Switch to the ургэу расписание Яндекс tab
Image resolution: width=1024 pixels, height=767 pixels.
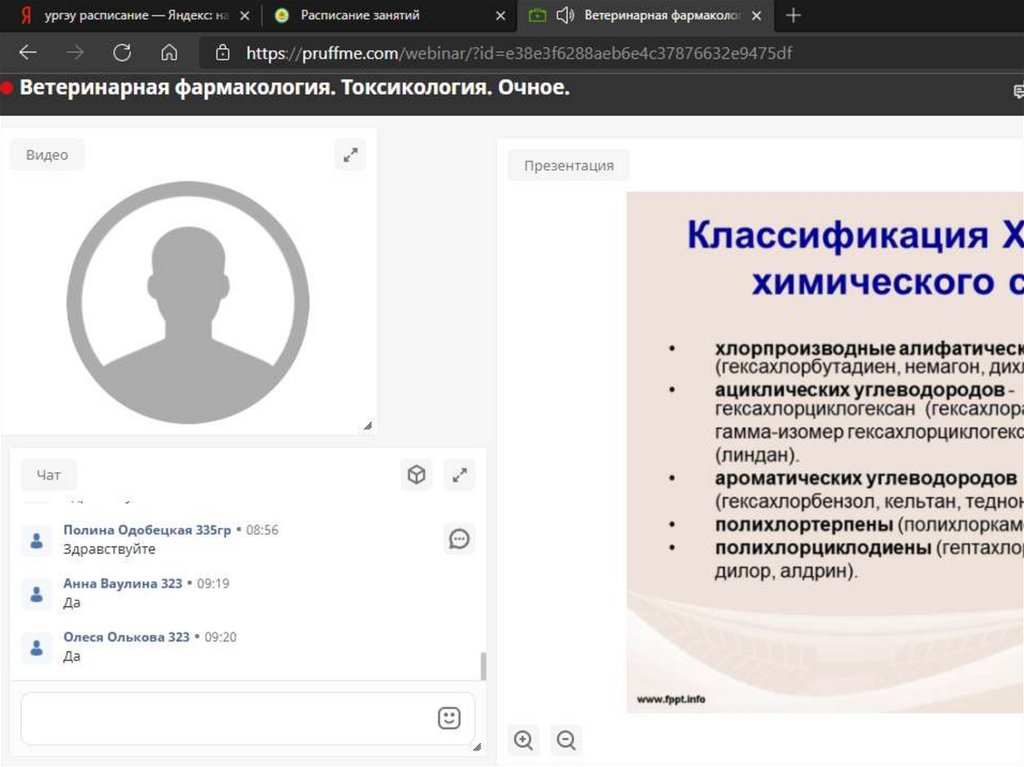click(x=130, y=15)
